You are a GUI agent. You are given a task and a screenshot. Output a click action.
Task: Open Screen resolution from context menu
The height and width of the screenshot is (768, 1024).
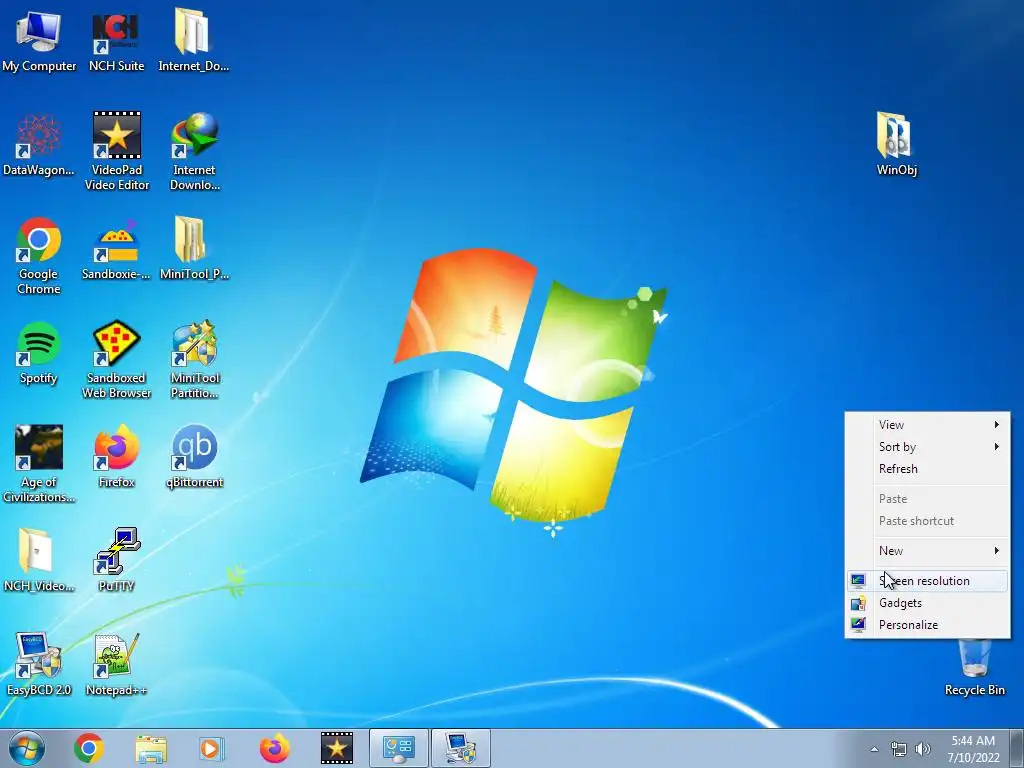pyautogui.click(x=927, y=581)
